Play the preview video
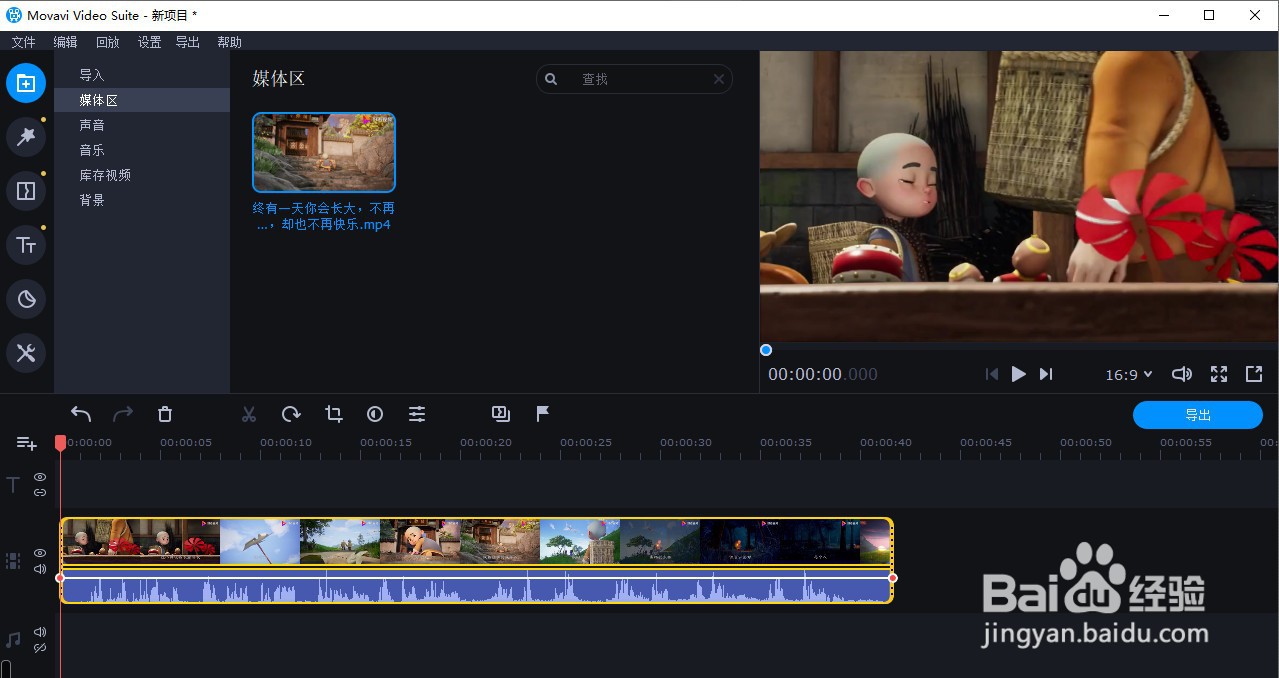 click(1018, 374)
